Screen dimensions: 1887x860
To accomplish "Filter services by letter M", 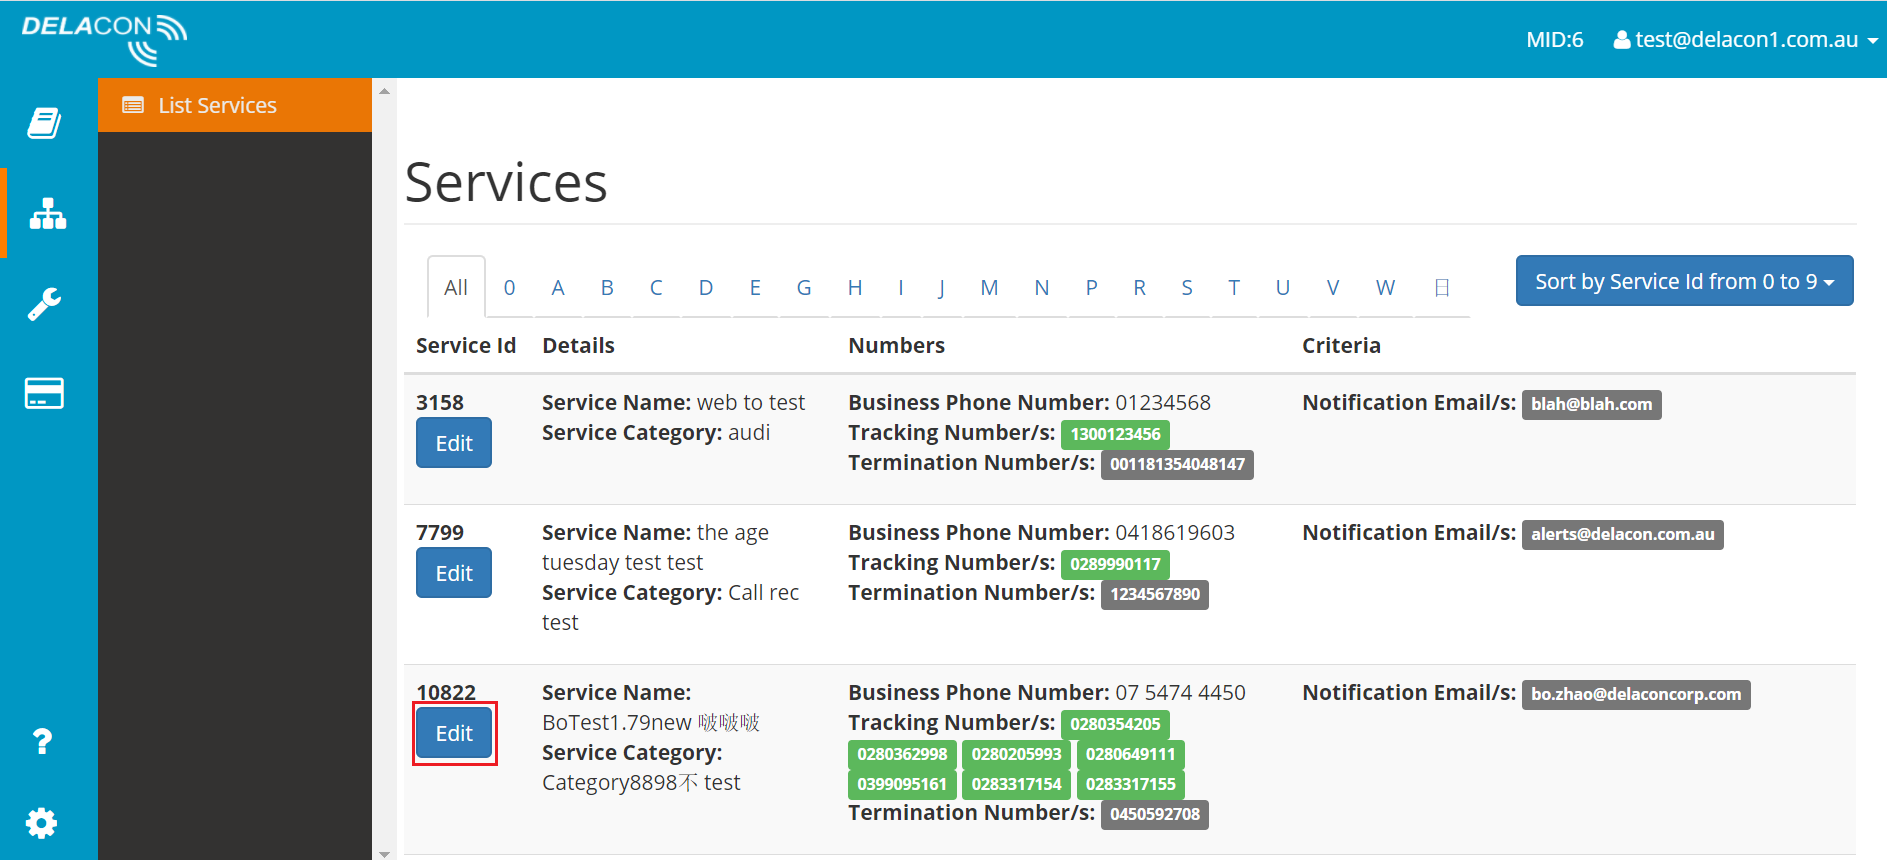I will click(x=989, y=288).
